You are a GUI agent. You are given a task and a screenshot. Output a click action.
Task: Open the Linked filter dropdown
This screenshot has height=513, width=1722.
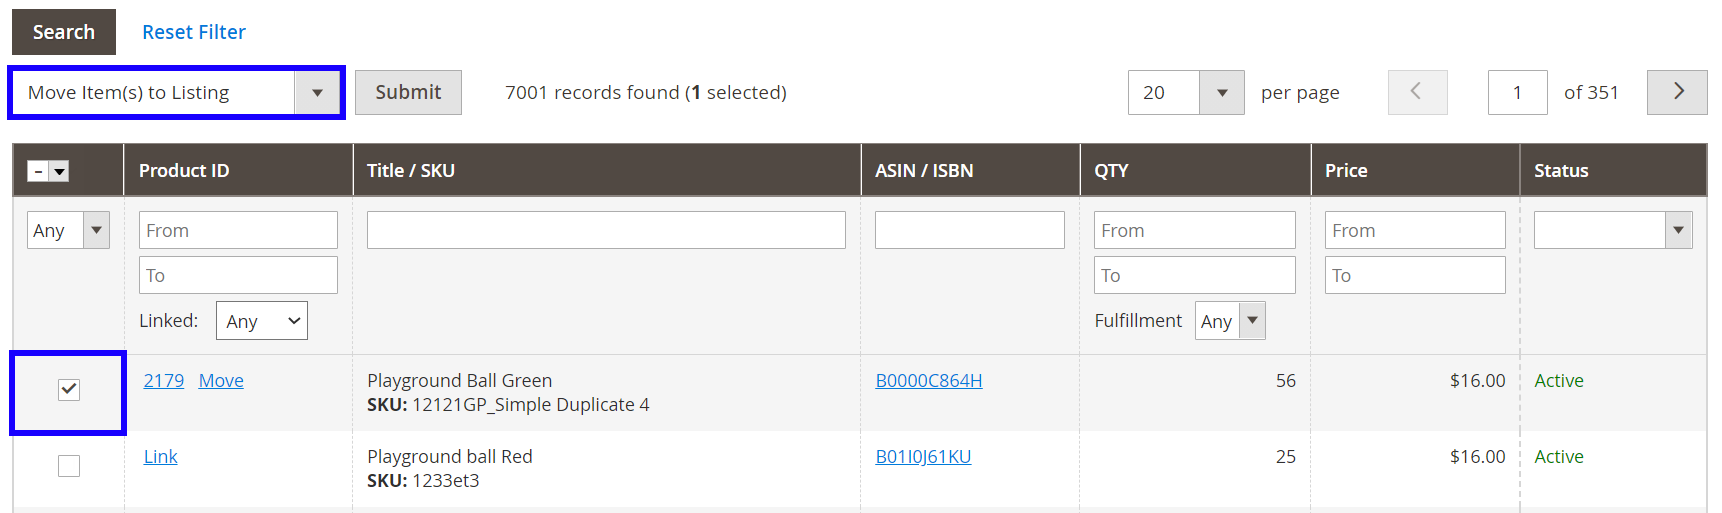coord(262,321)
